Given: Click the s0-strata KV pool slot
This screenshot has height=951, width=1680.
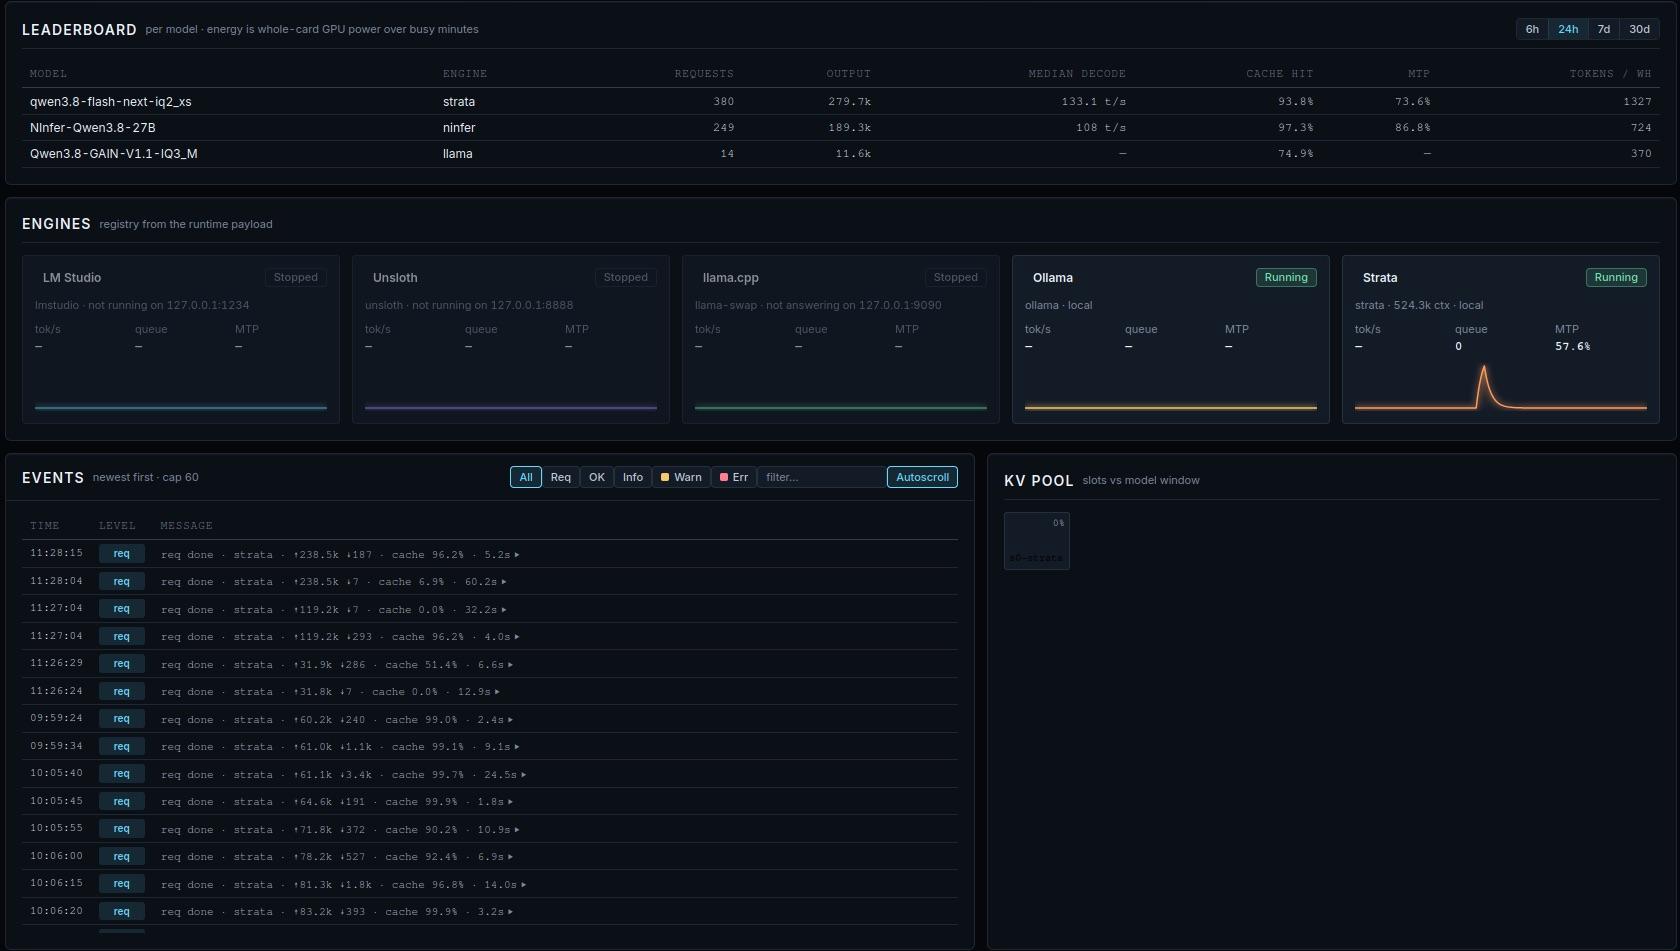Looking at the screenshot, I should pos(1037,541).
